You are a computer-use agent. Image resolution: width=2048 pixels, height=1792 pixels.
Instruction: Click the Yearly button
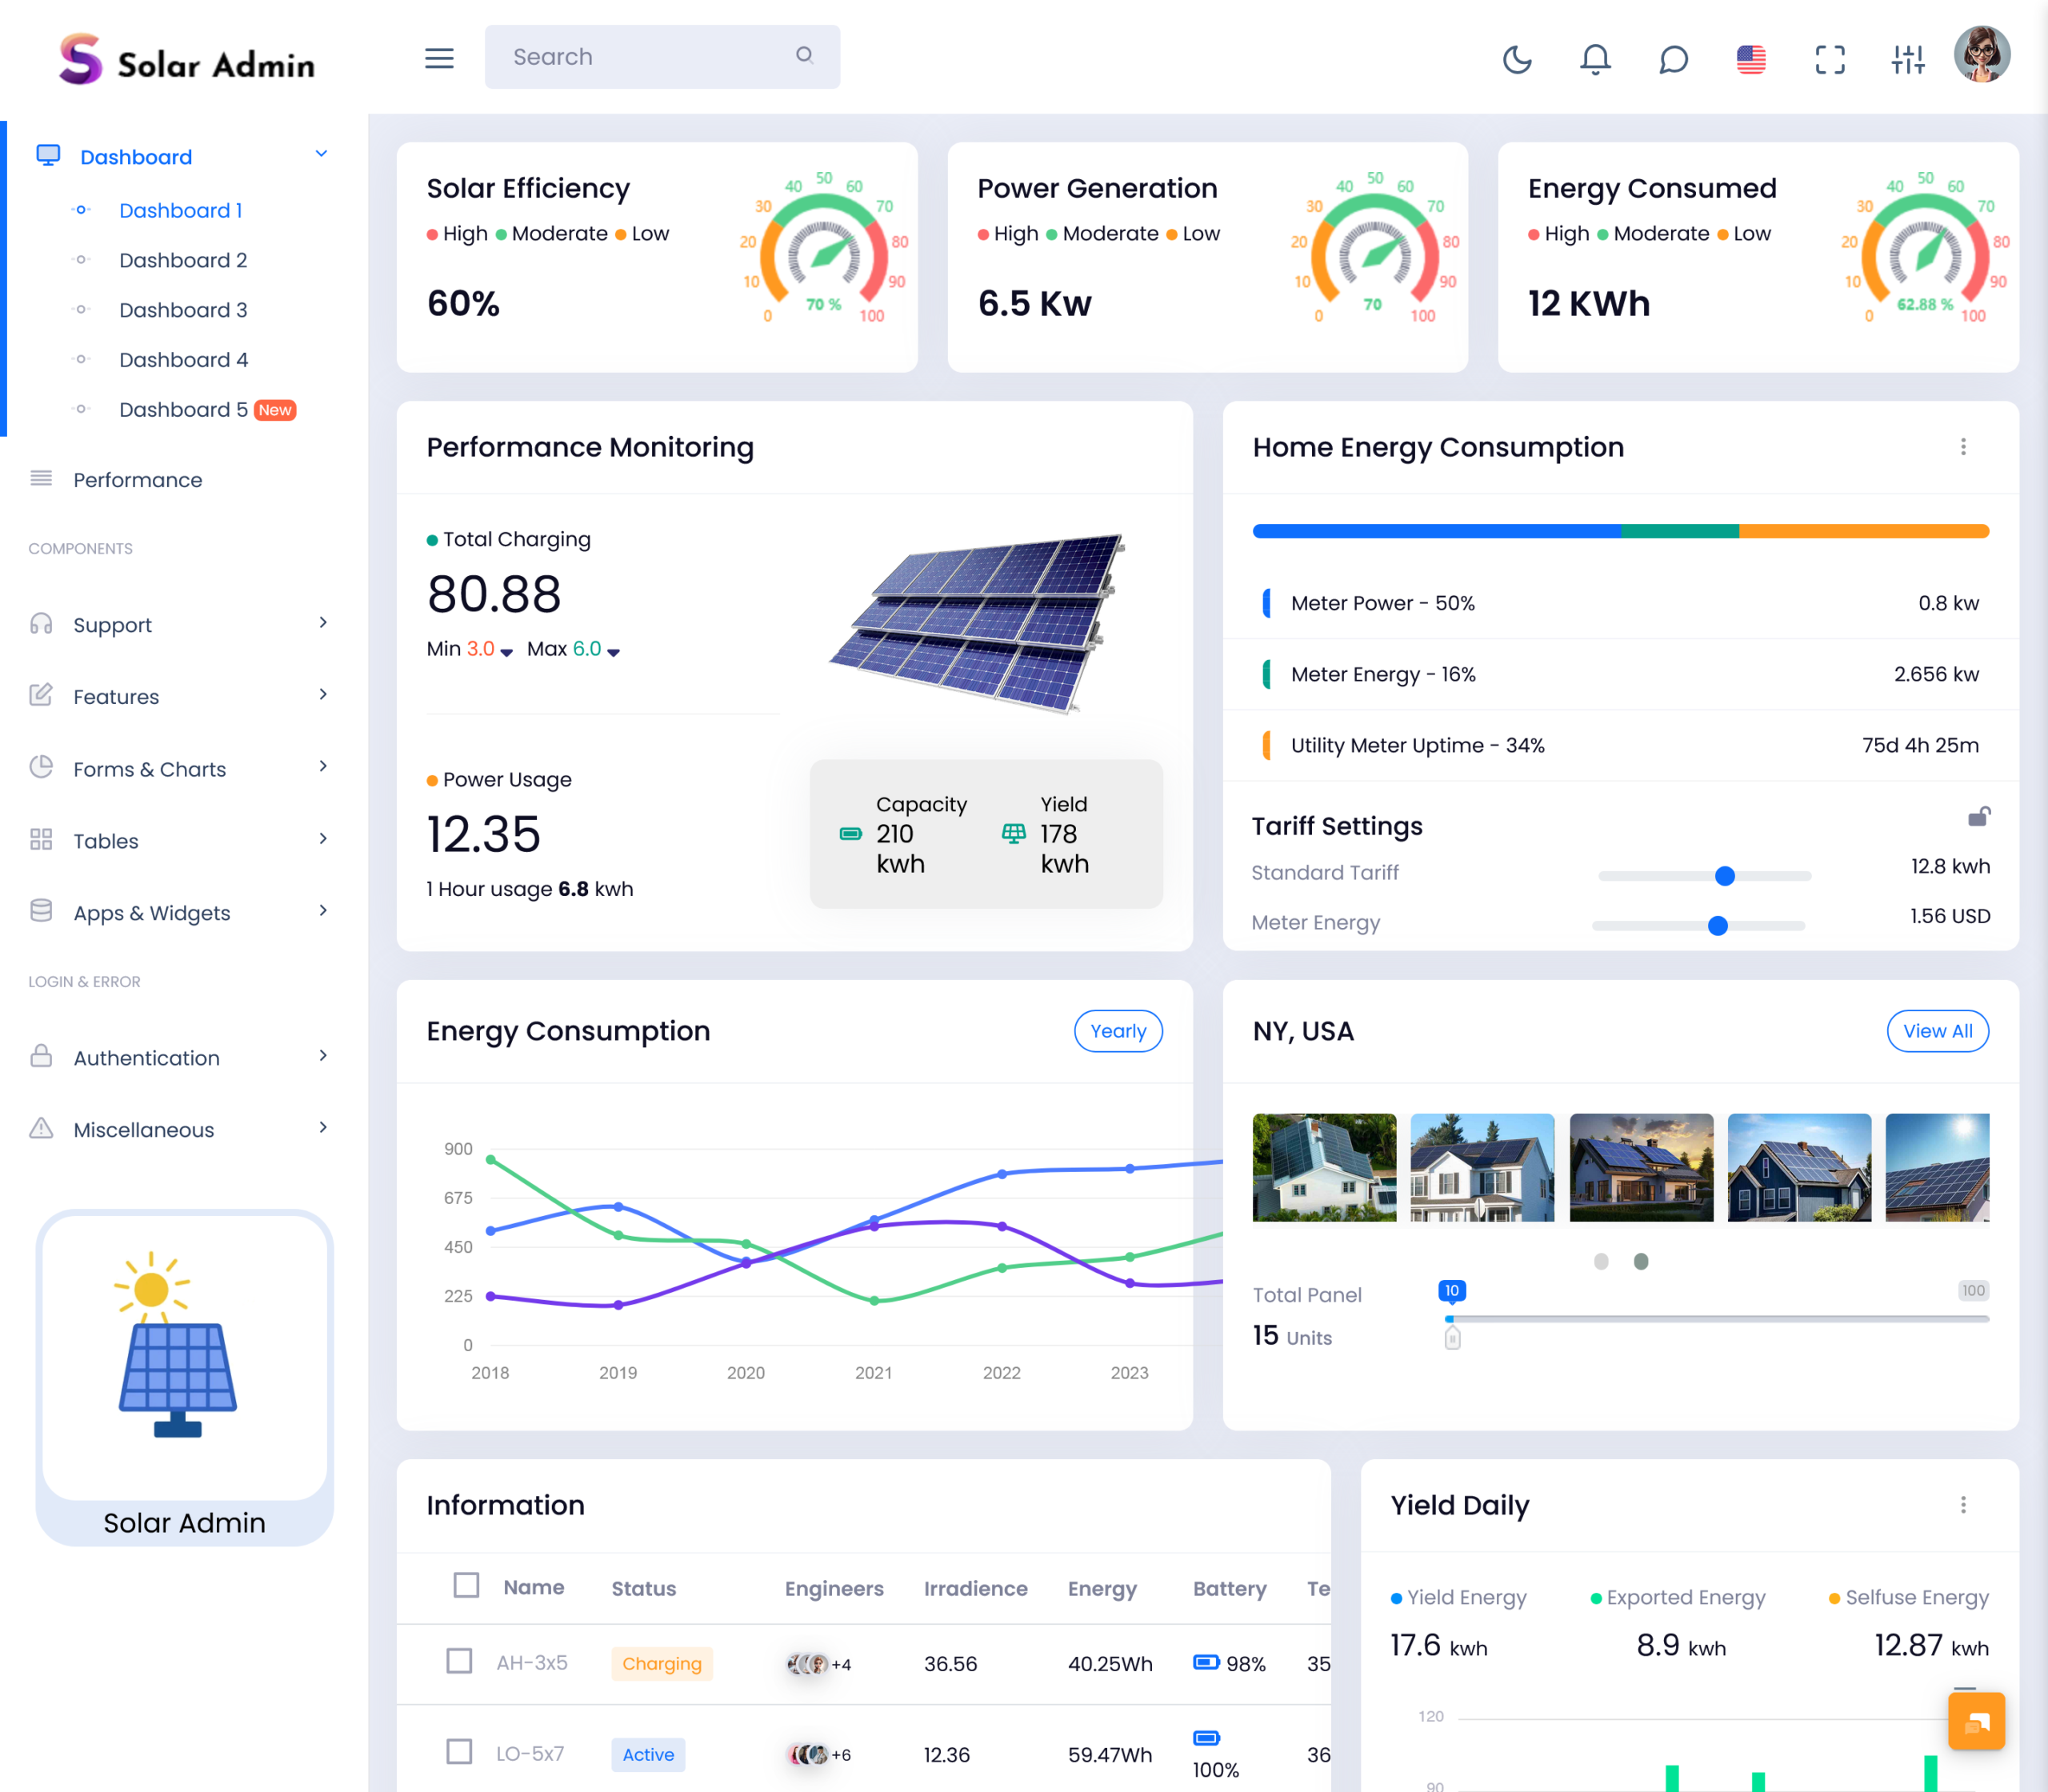point(1118,1031)
